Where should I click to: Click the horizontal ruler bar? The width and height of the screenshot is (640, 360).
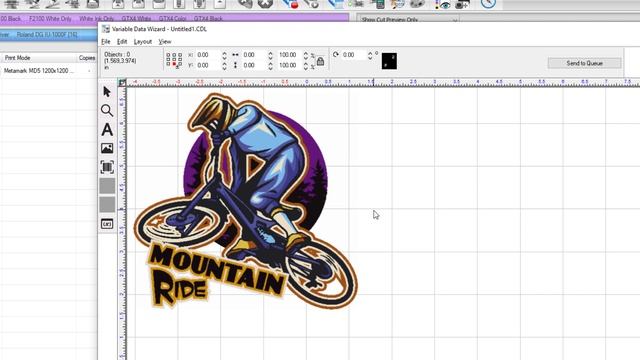(x=383, y=82)
